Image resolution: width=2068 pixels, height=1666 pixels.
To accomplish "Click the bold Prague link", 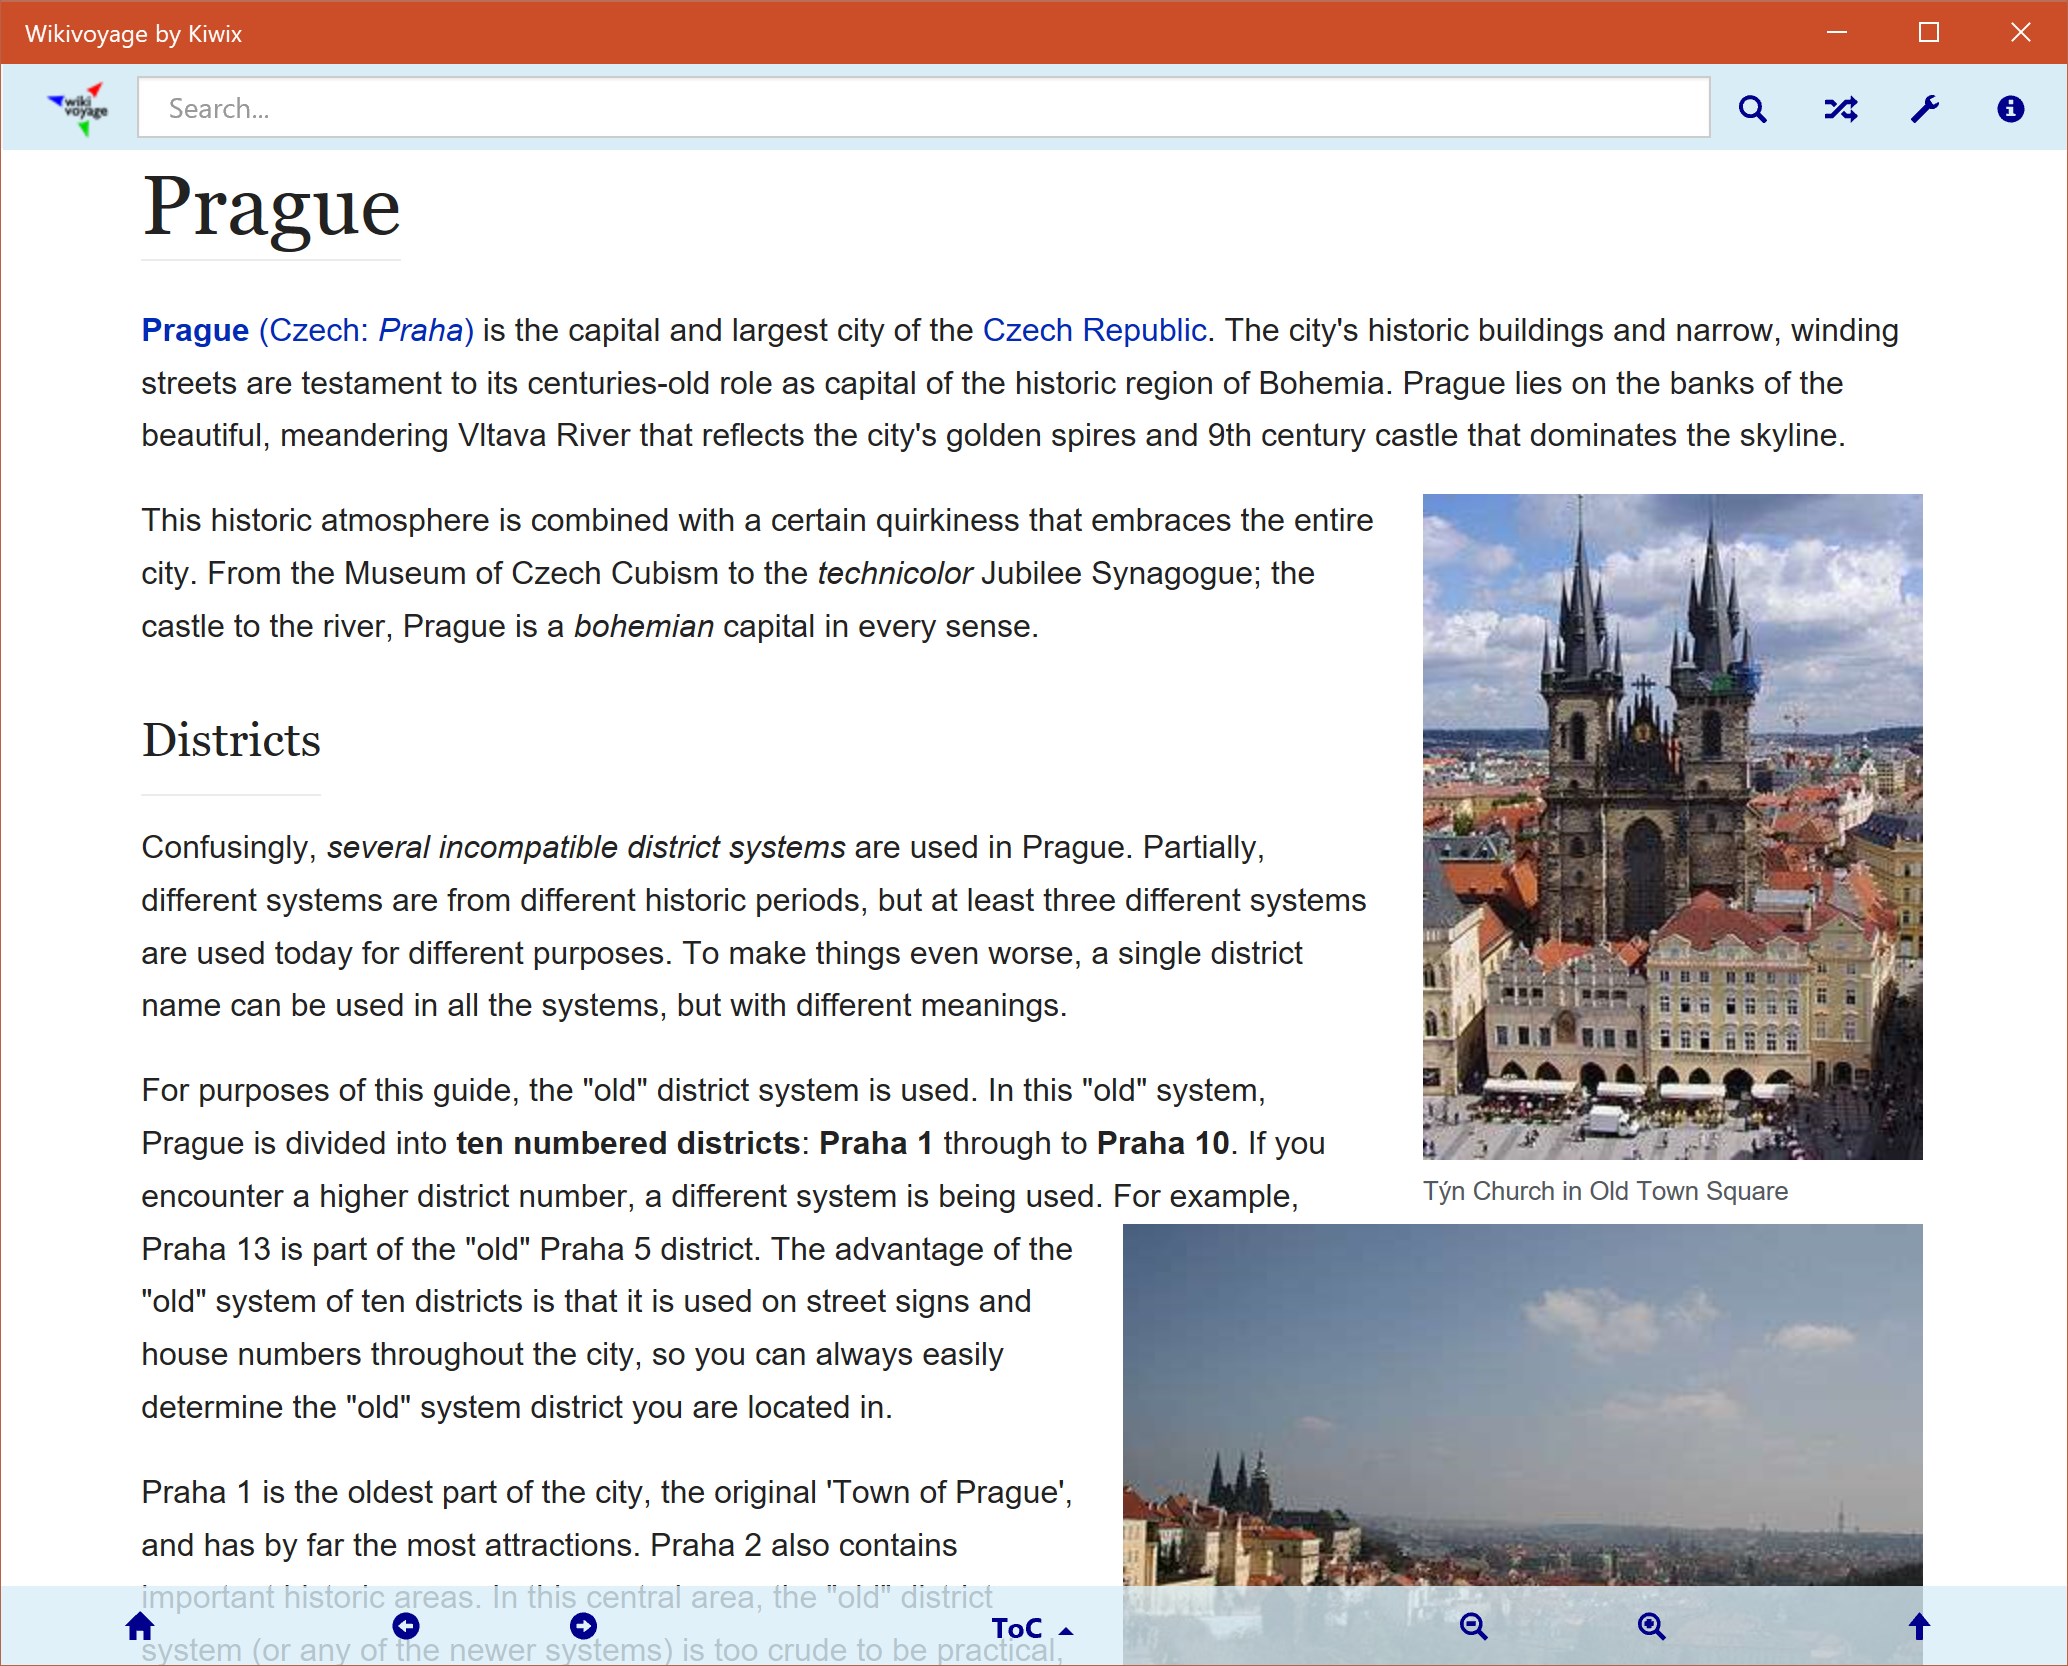I will point(195,330).
